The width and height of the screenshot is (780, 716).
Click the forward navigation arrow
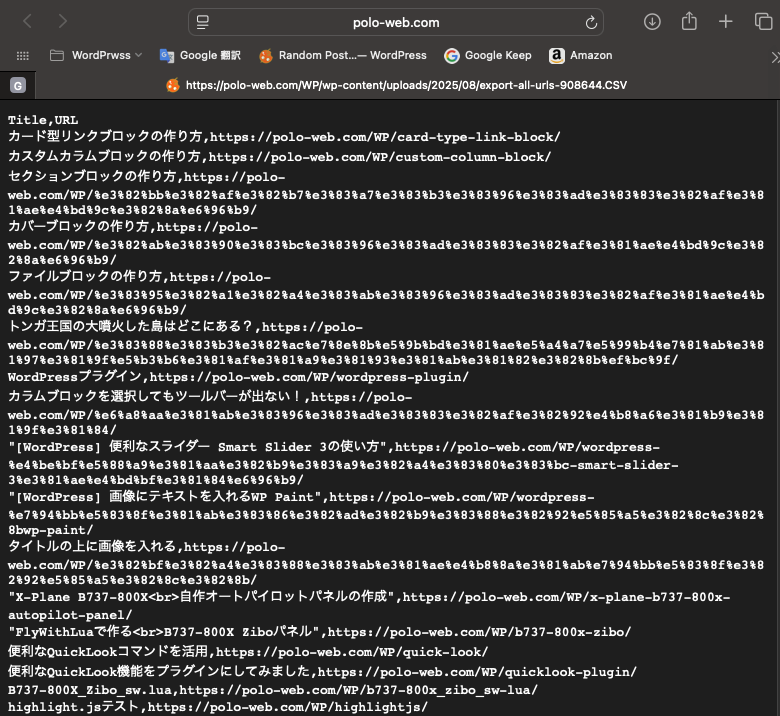point(63,21)
